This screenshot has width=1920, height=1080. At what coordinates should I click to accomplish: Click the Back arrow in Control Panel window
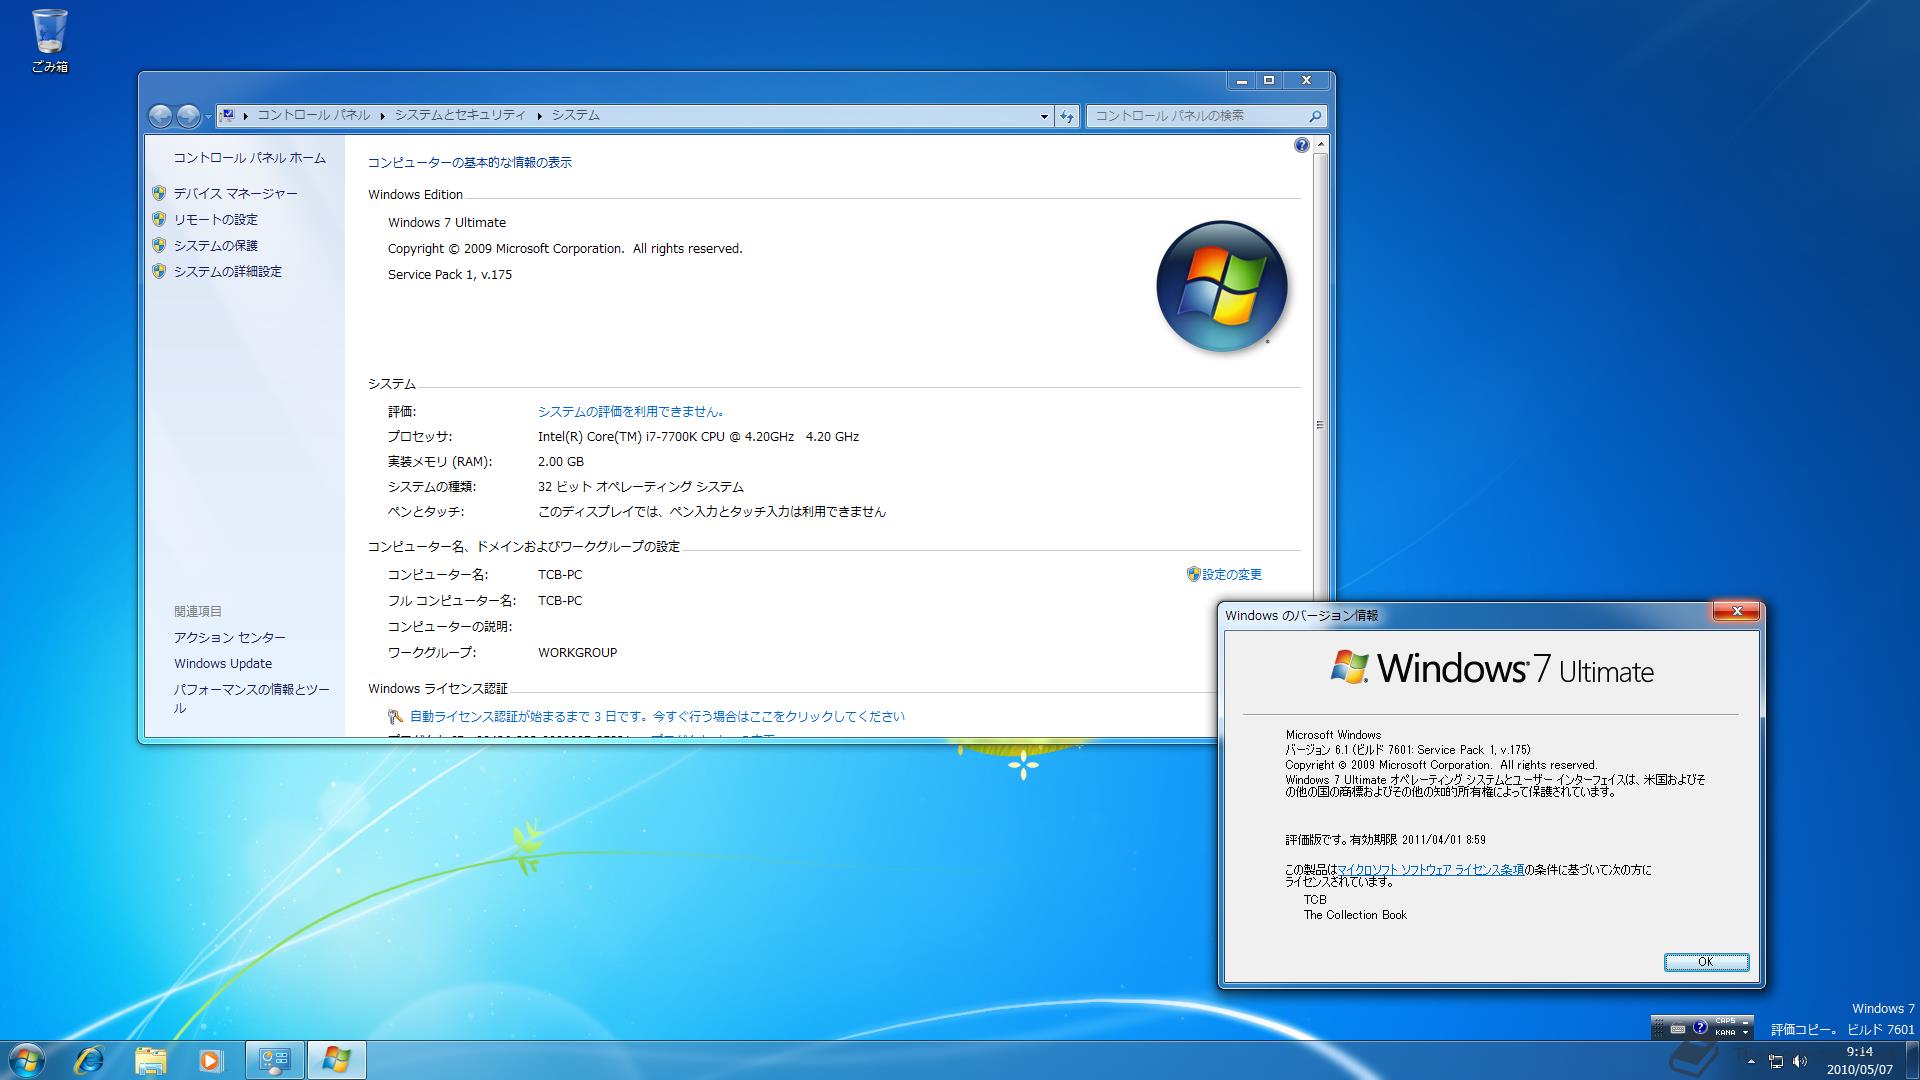tap(160, 116)
